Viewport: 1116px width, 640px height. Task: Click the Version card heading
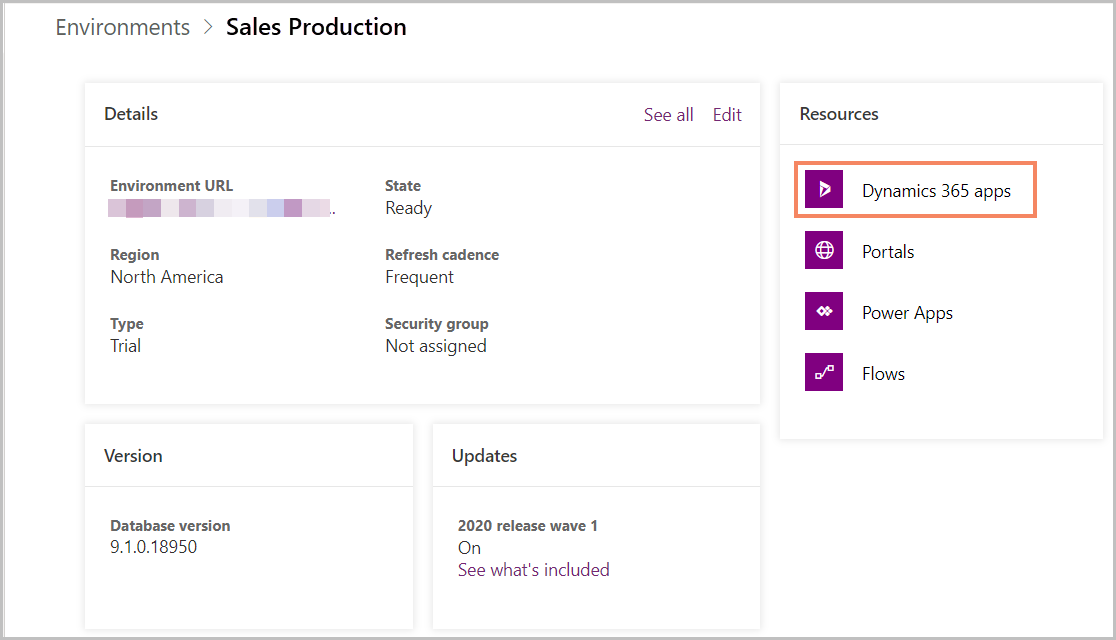(133, 456)
